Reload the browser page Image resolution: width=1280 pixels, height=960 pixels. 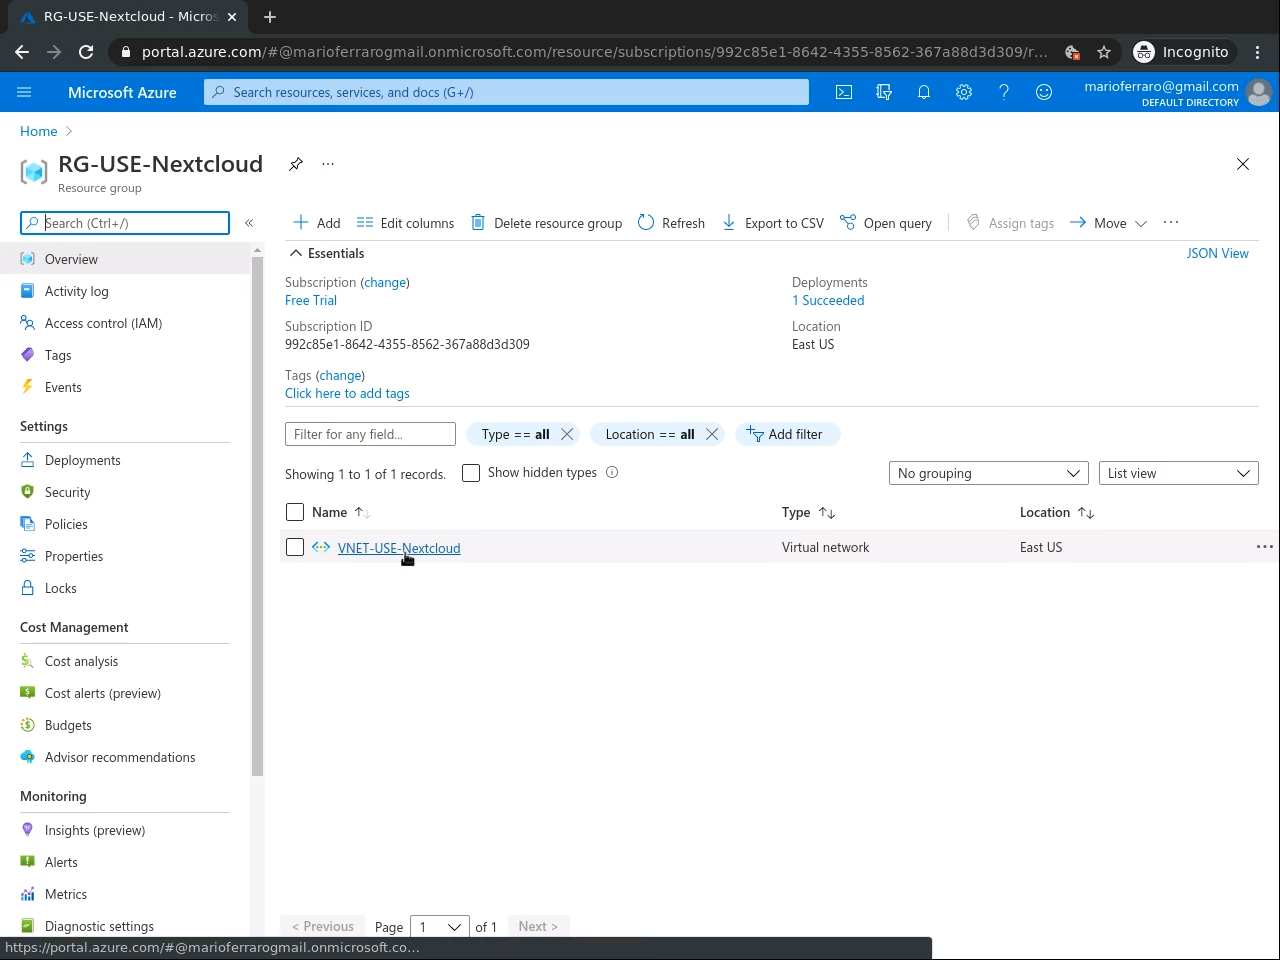point(86,52)
